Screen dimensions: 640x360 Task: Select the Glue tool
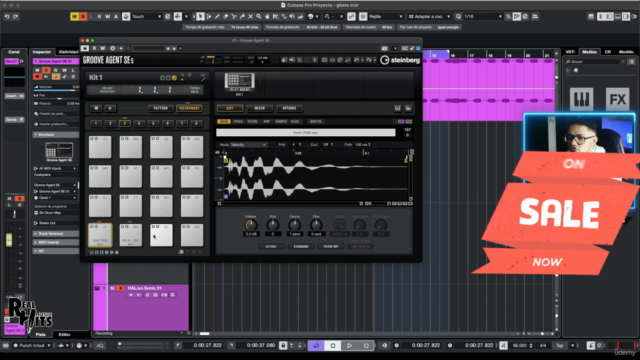coord(242,17)
